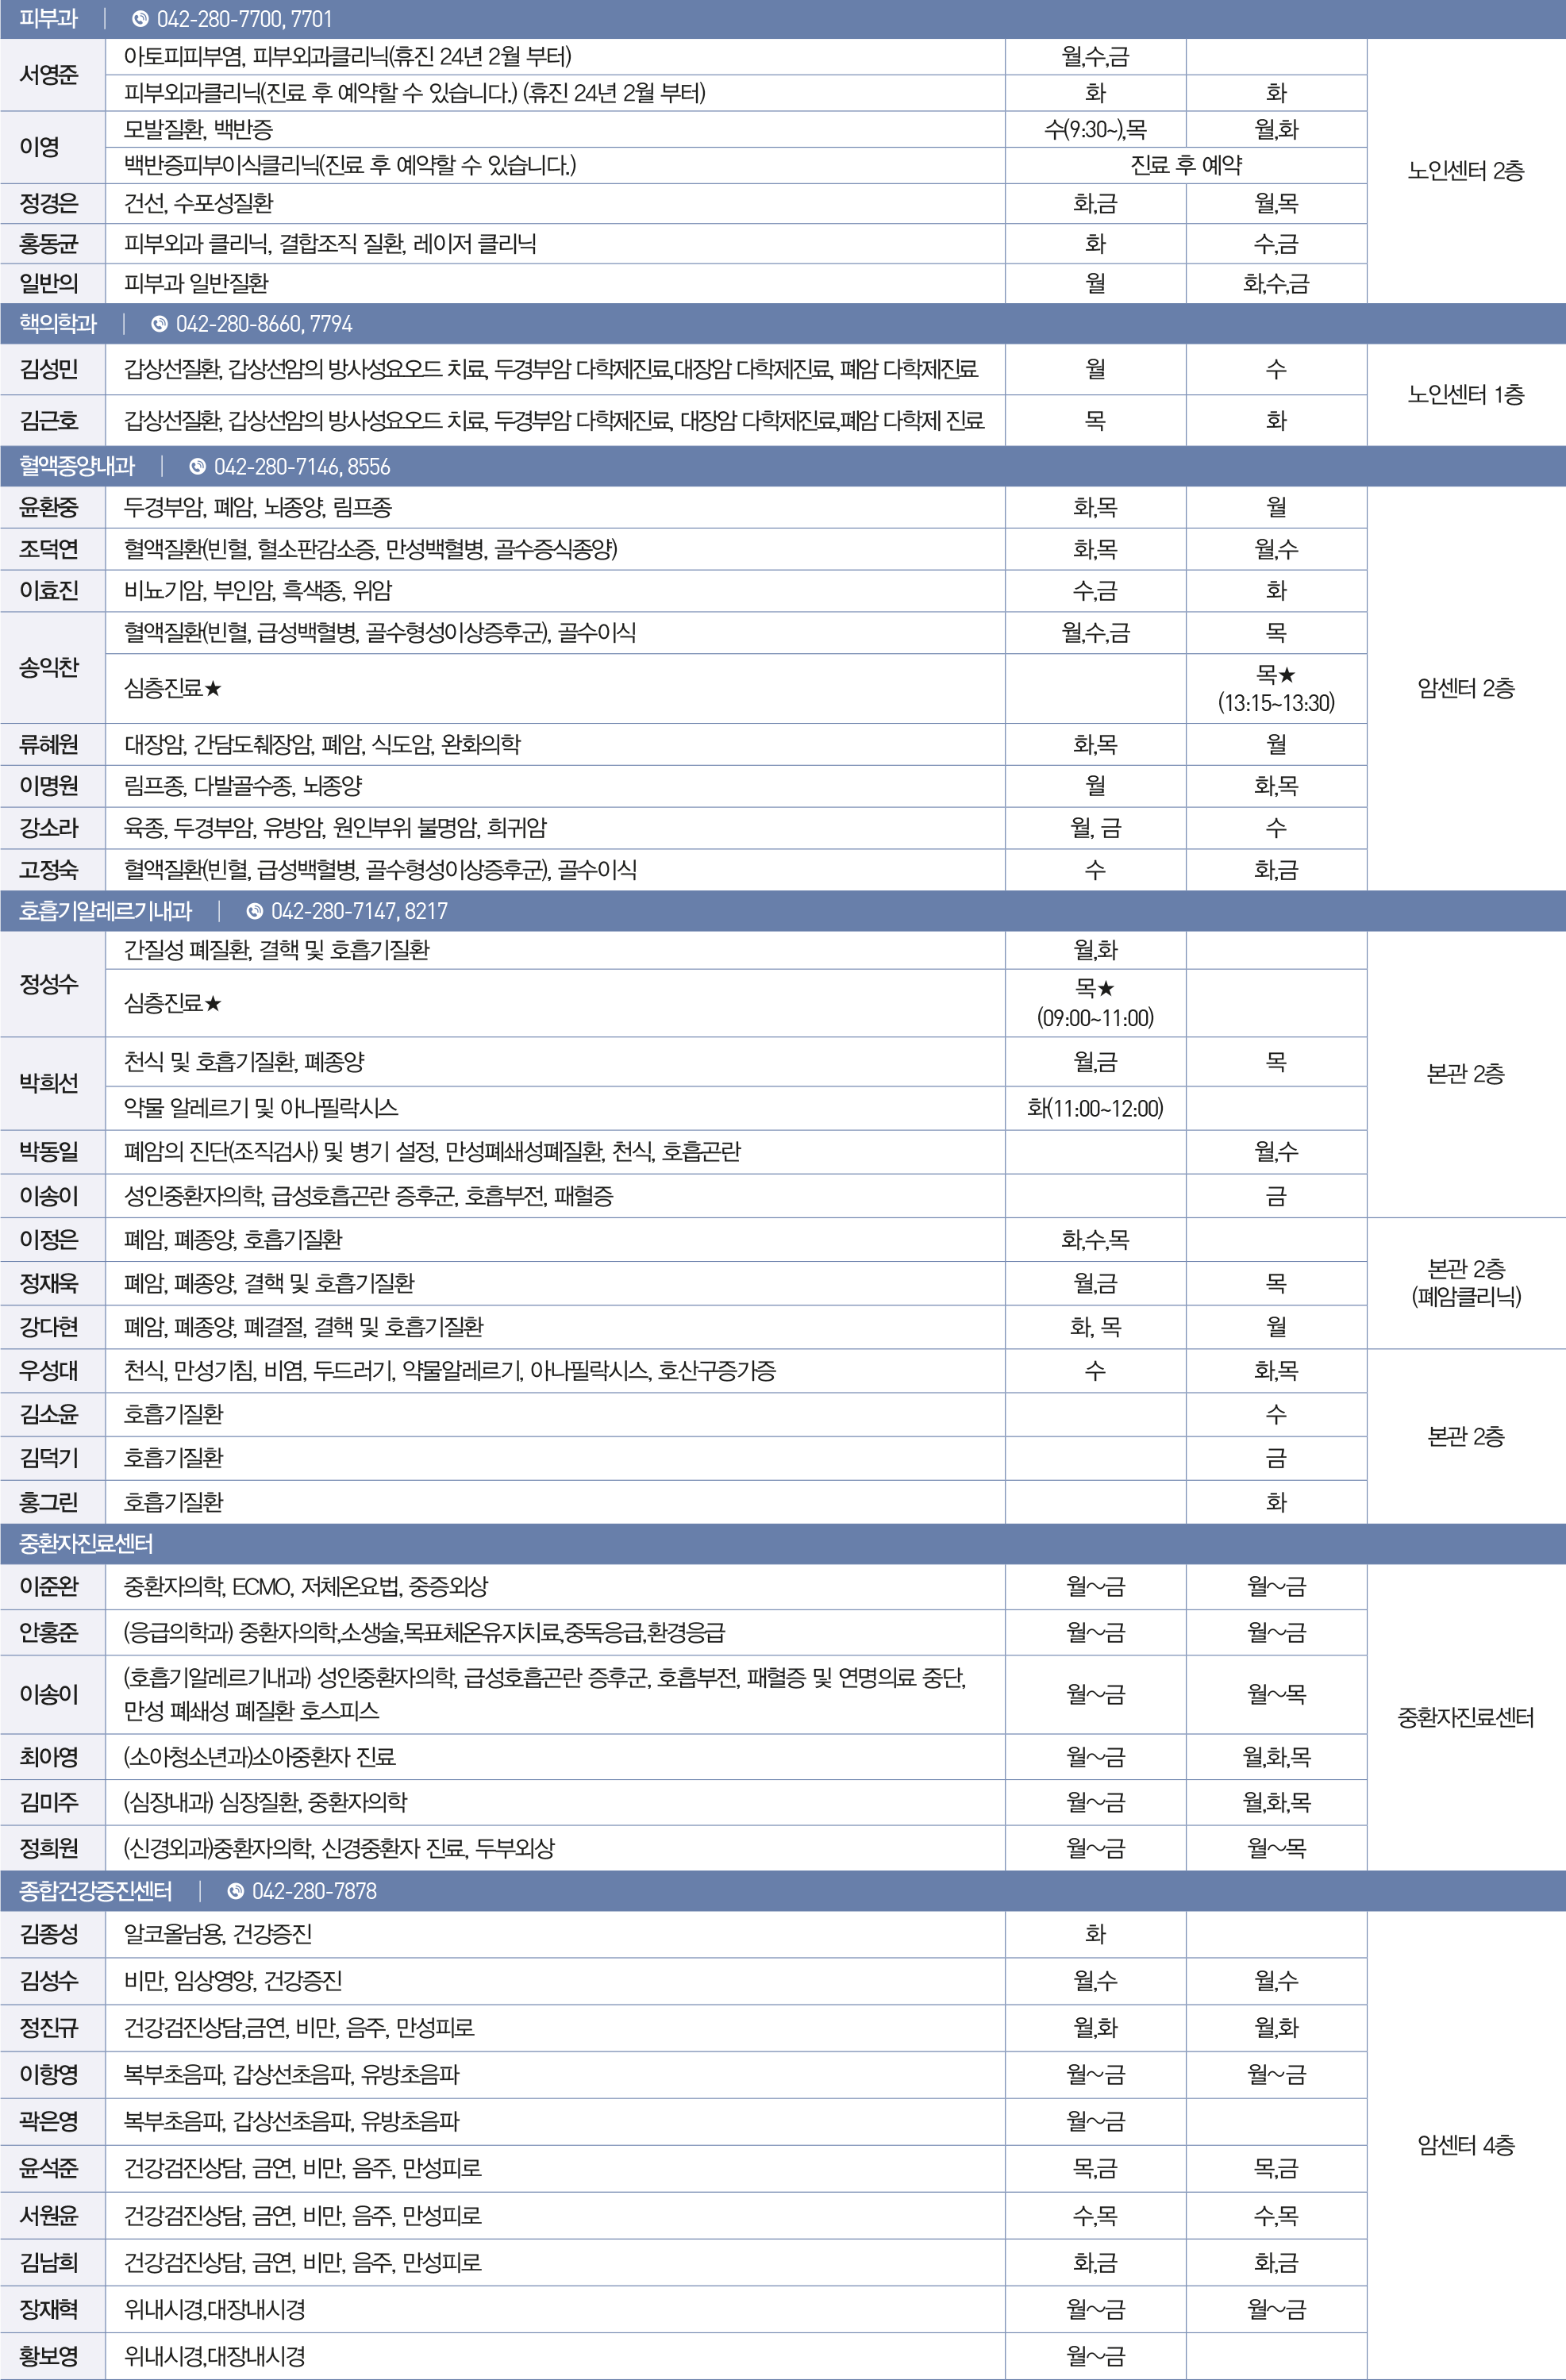Select doctor name 김성민
This screenshot has height=2380, width=1566.
pyautogui.click(x=49, y=369)
